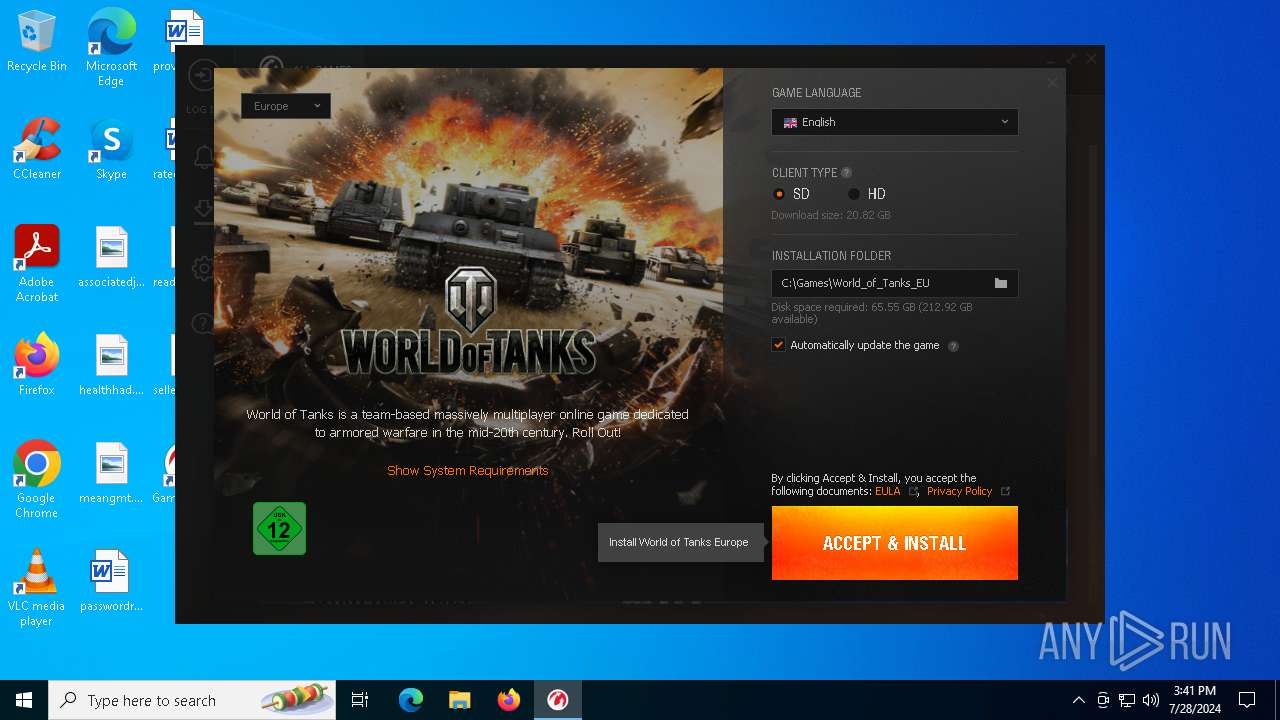Open the Skype desktop shortcut
Screen dimensions: 1280x720
click(x=111, y=150)
